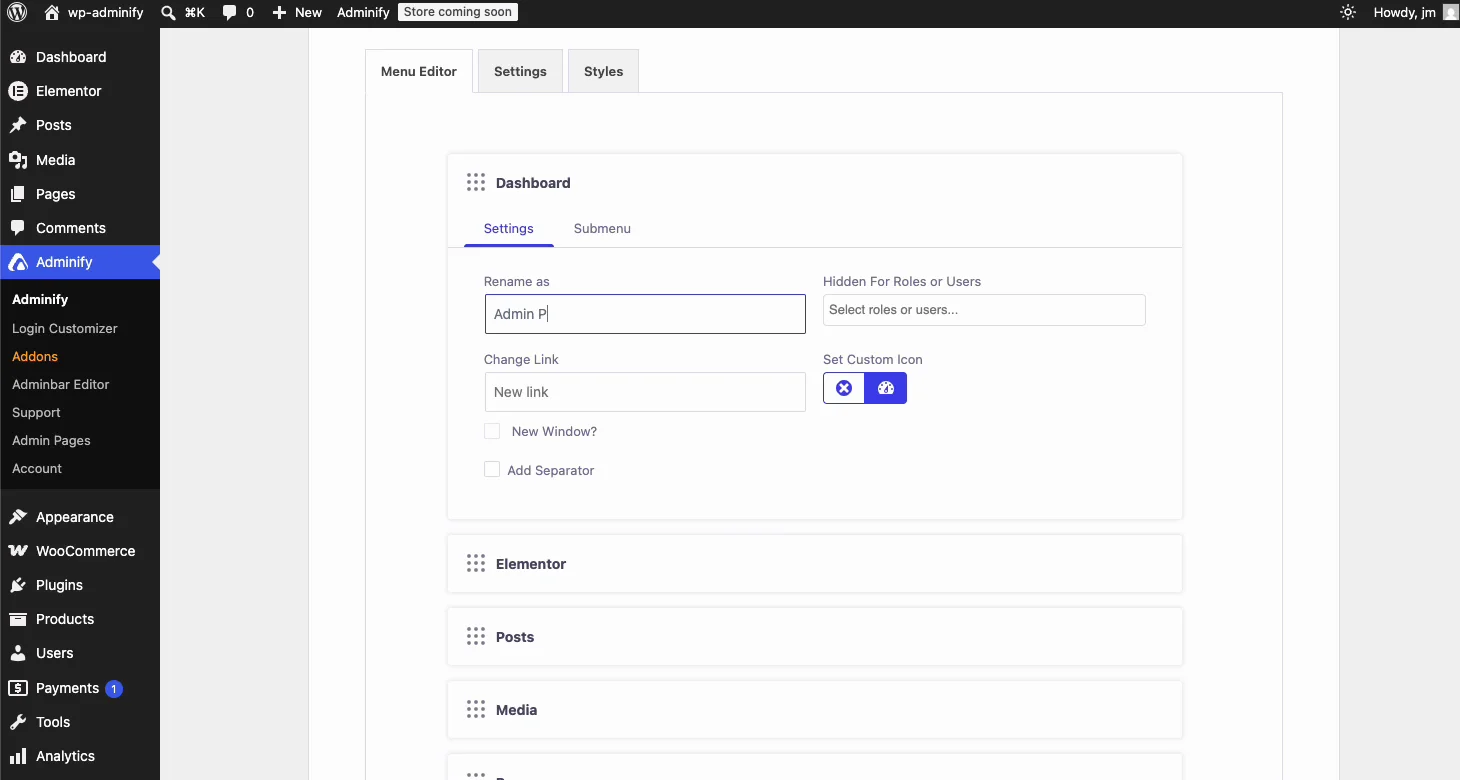This screenshot has height=780, width=1460.
Task: Click the Change Link input field
Action: 645,392
